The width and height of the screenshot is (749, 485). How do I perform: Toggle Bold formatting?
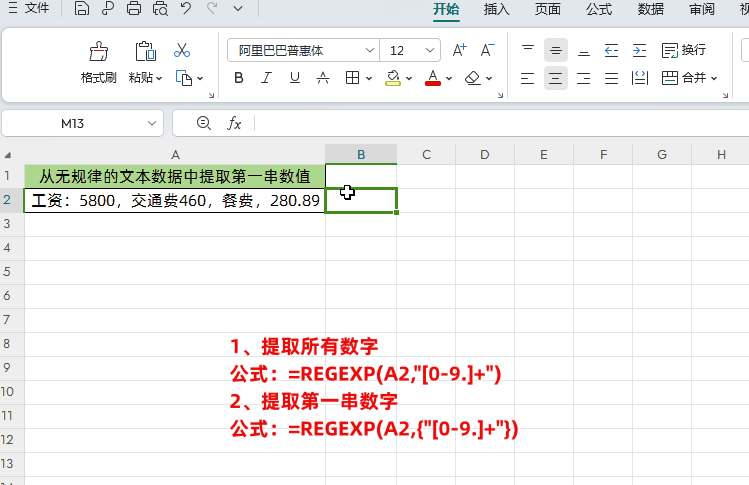[x=238, y=78]
